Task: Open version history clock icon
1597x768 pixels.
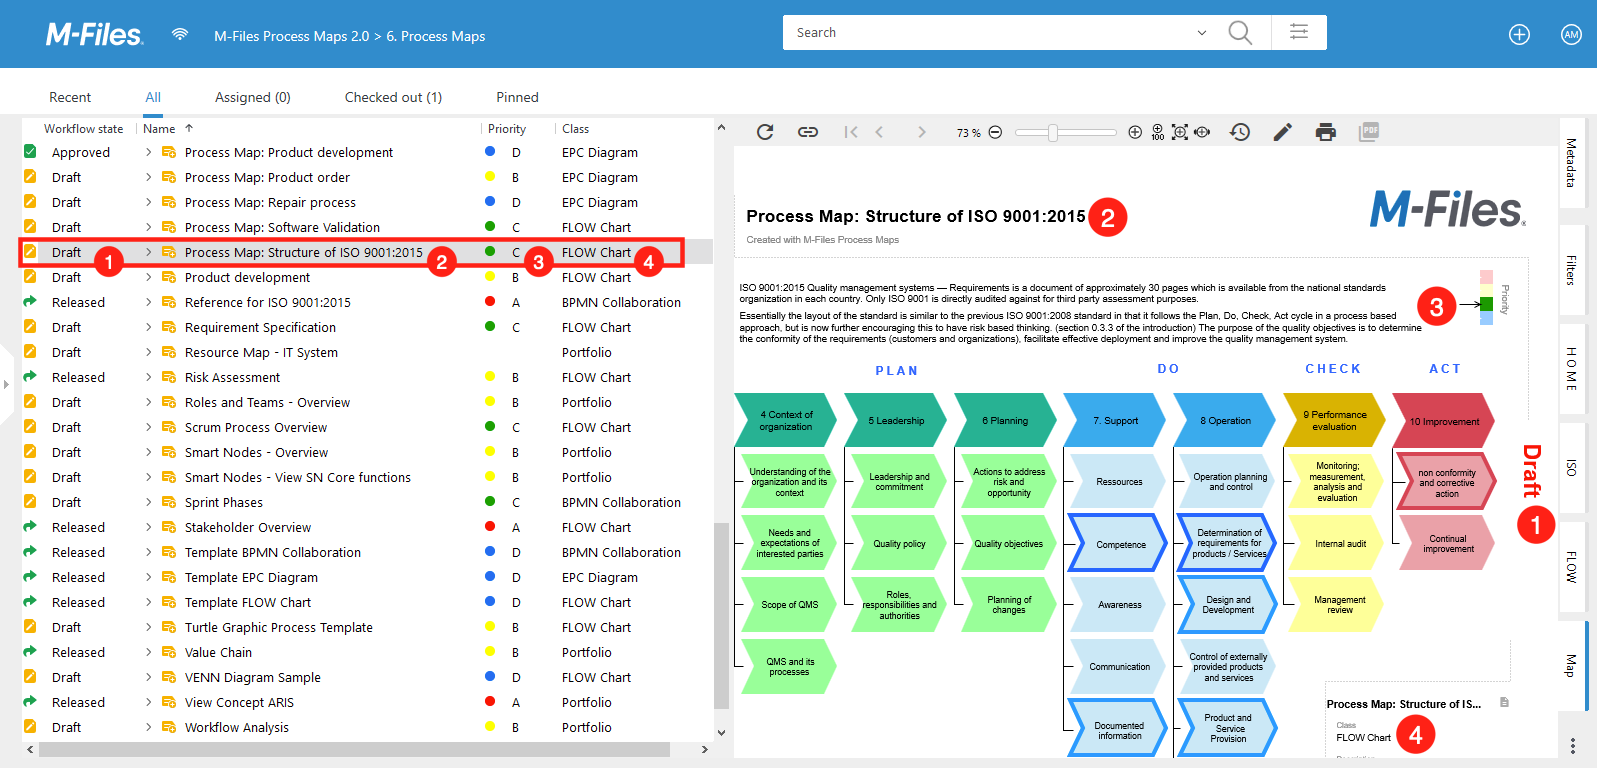Action: (x=1240, y=132)
